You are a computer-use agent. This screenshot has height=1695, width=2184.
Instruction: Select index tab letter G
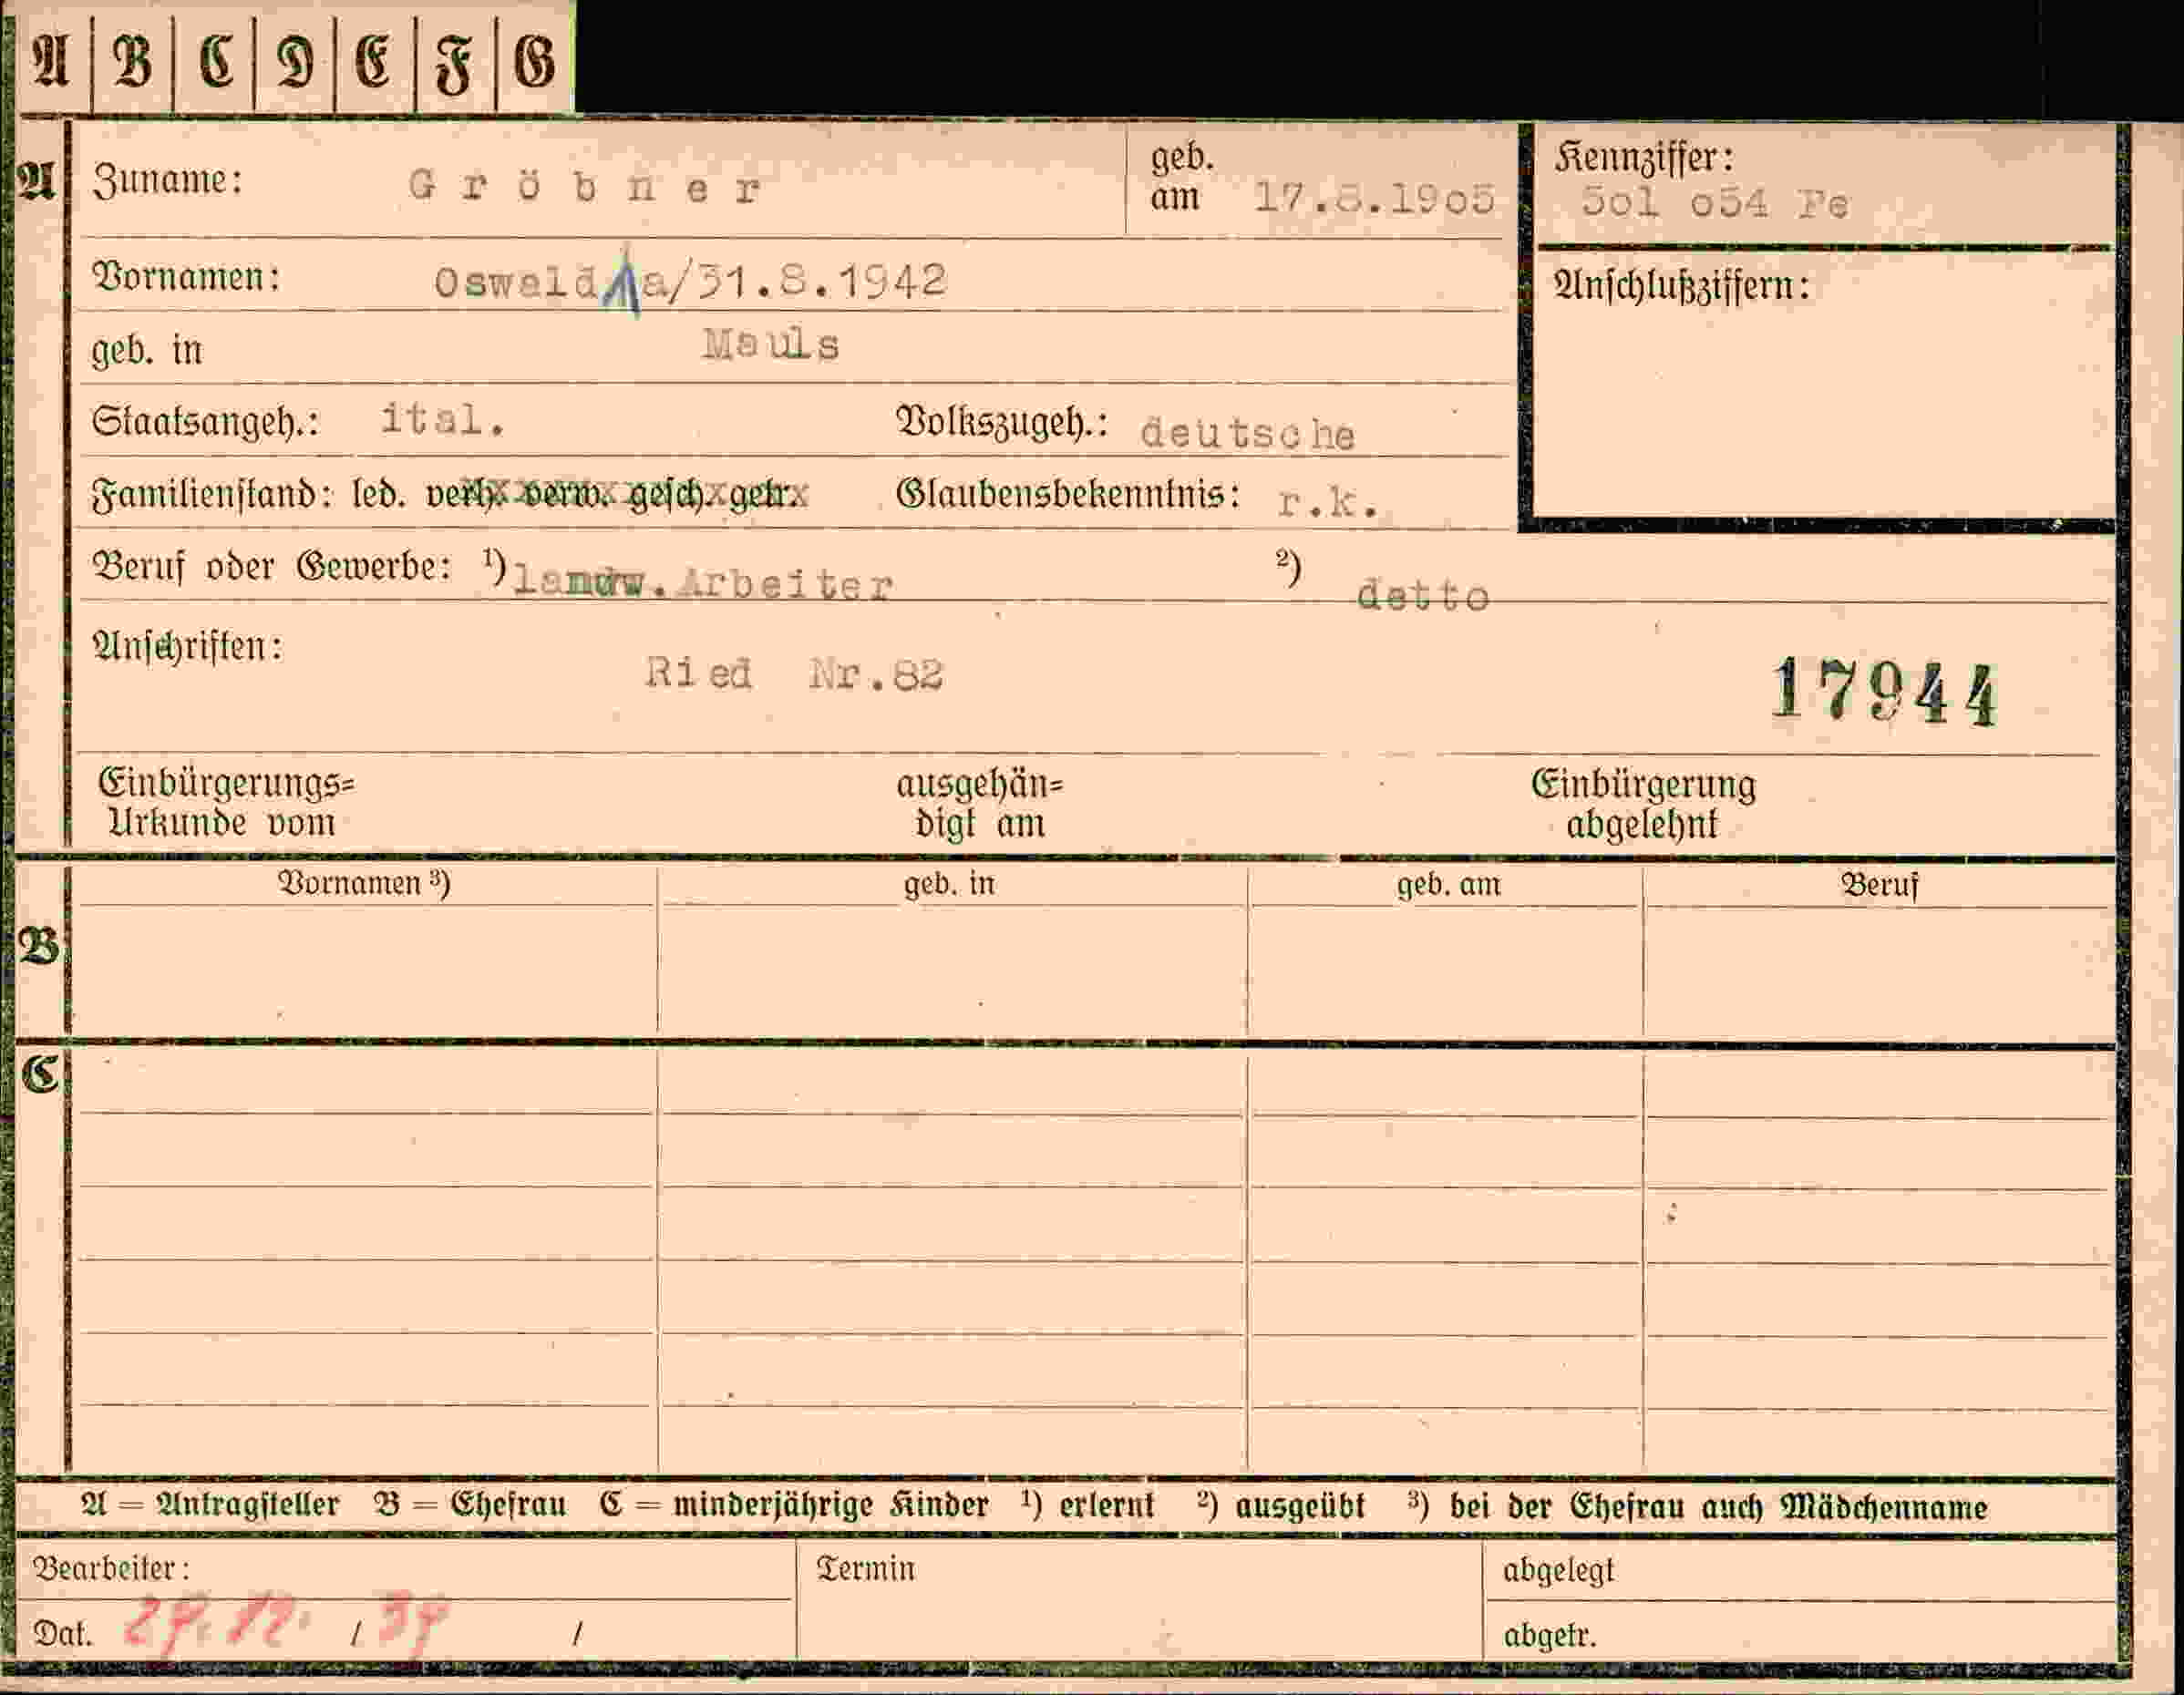click(x=535, y=62)
